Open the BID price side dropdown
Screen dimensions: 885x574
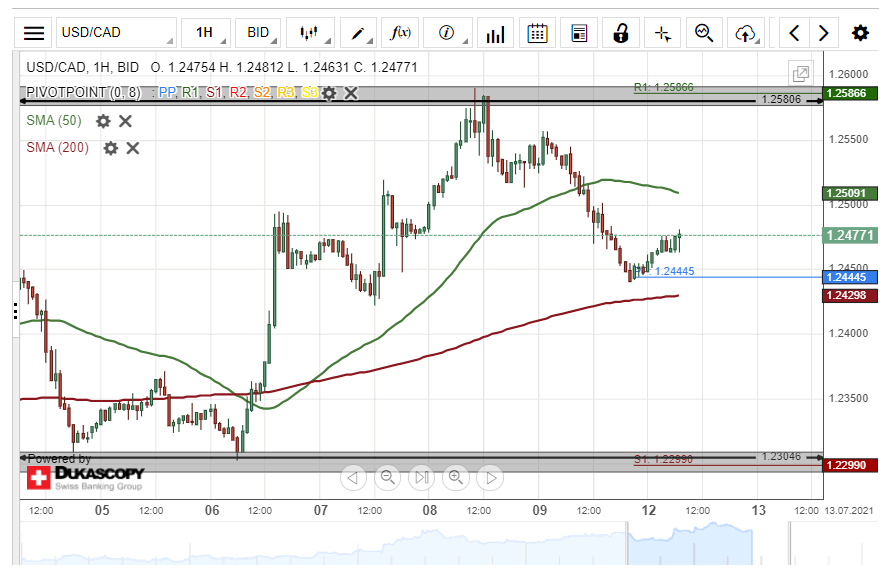point(264,33)
